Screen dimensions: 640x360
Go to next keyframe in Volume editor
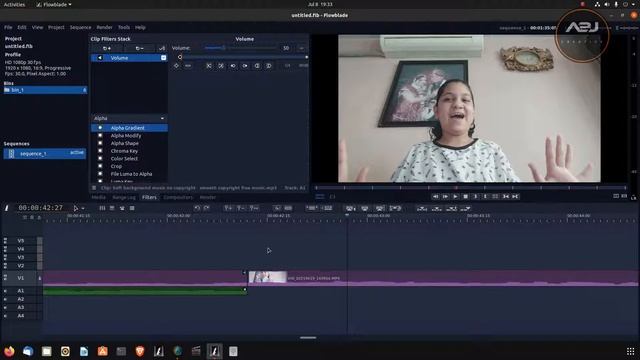(x=221, y=66)
